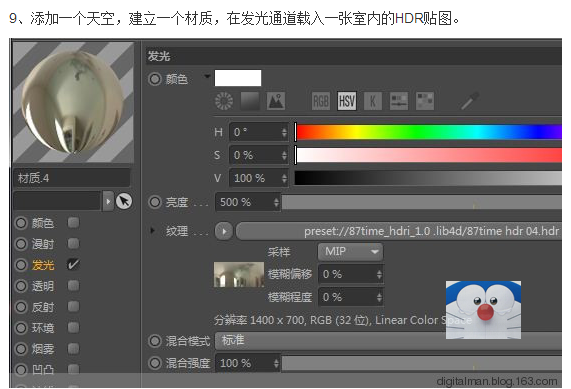The width and height of the screenshot is (571, 389).
Task: Click the 模糊偏移 0 % field
Action: coord(351,274)
